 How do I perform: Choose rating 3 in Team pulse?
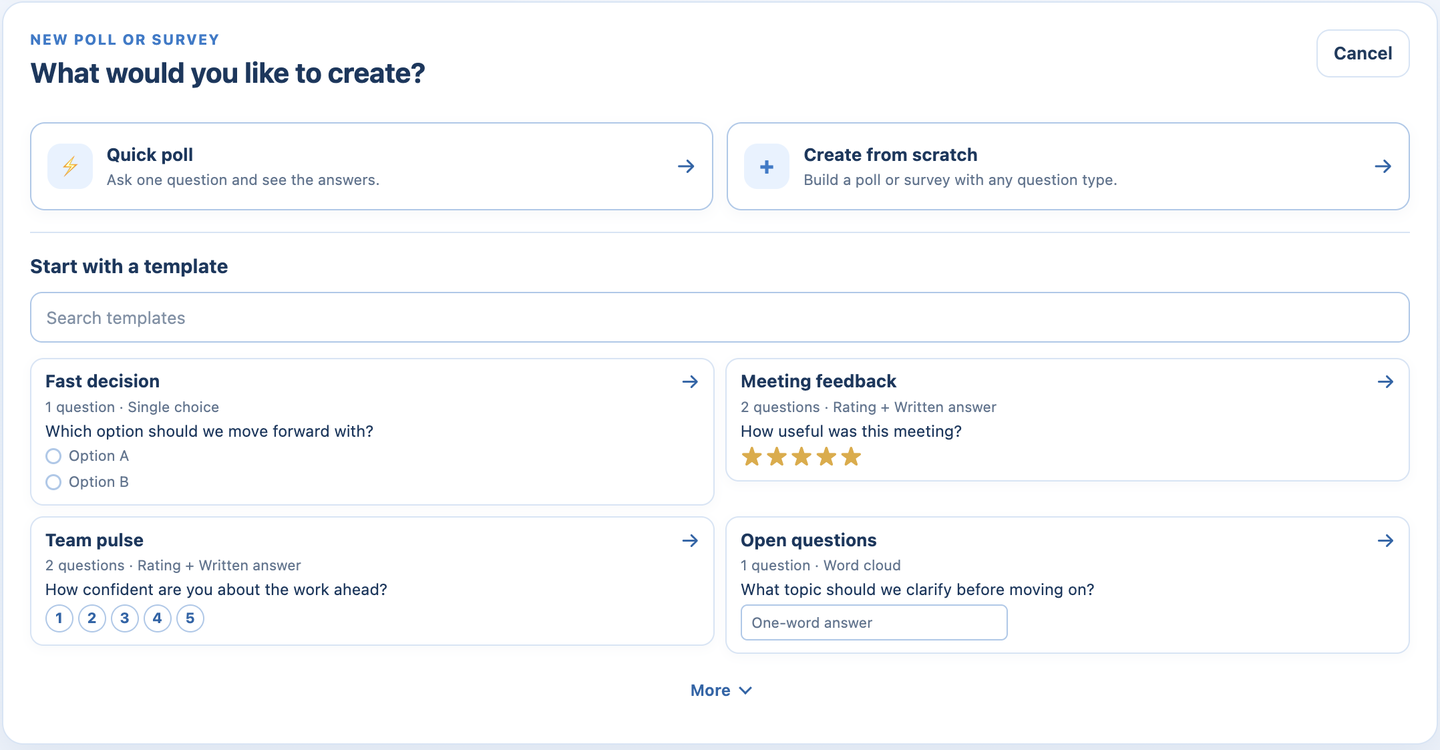pos(124,618)
